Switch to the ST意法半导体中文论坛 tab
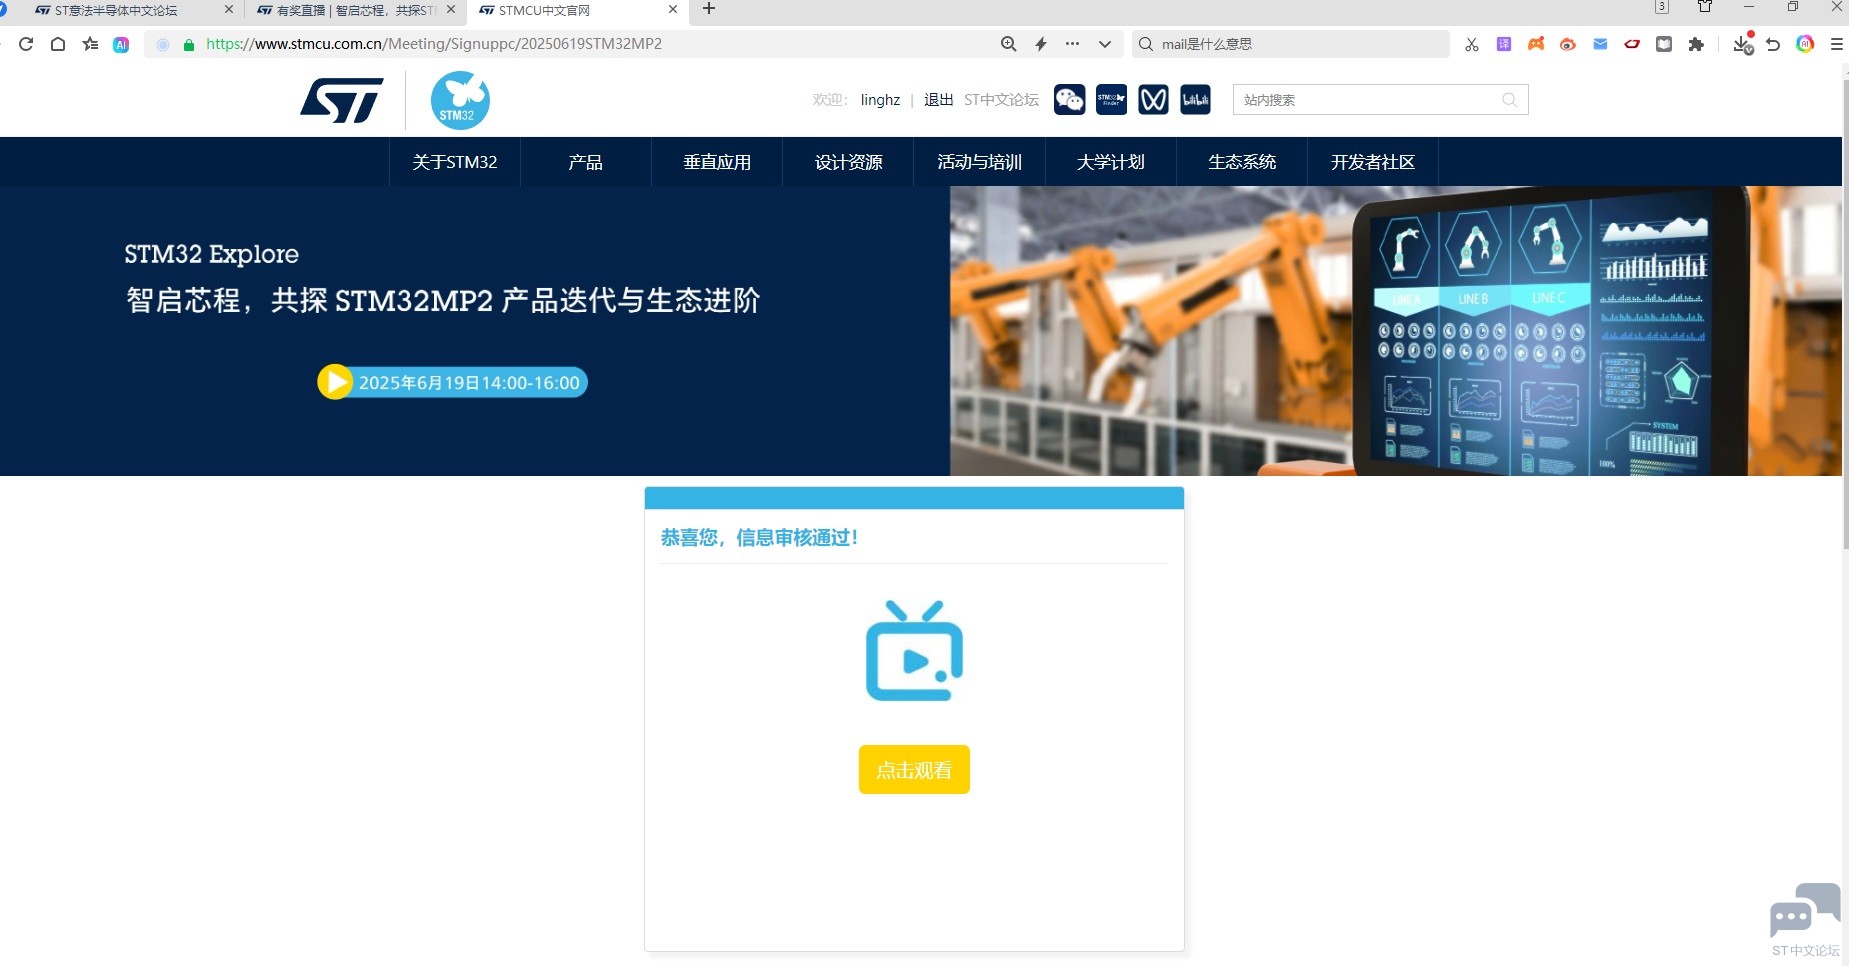The width and height of the screenshot is (1849, 966). [x=116, y=10]
